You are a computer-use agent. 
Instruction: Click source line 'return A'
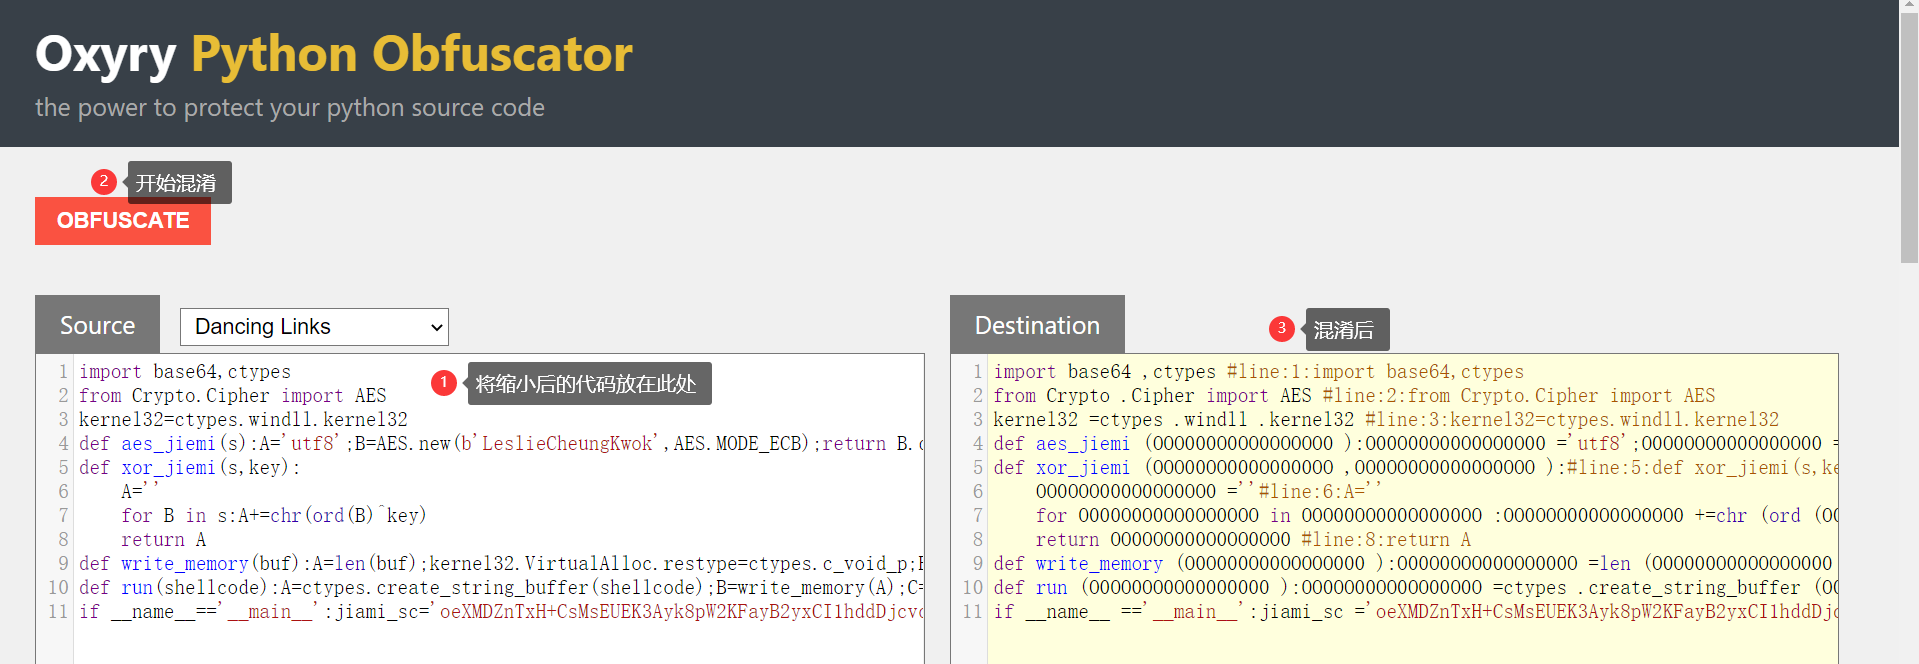tap(164, 540)
